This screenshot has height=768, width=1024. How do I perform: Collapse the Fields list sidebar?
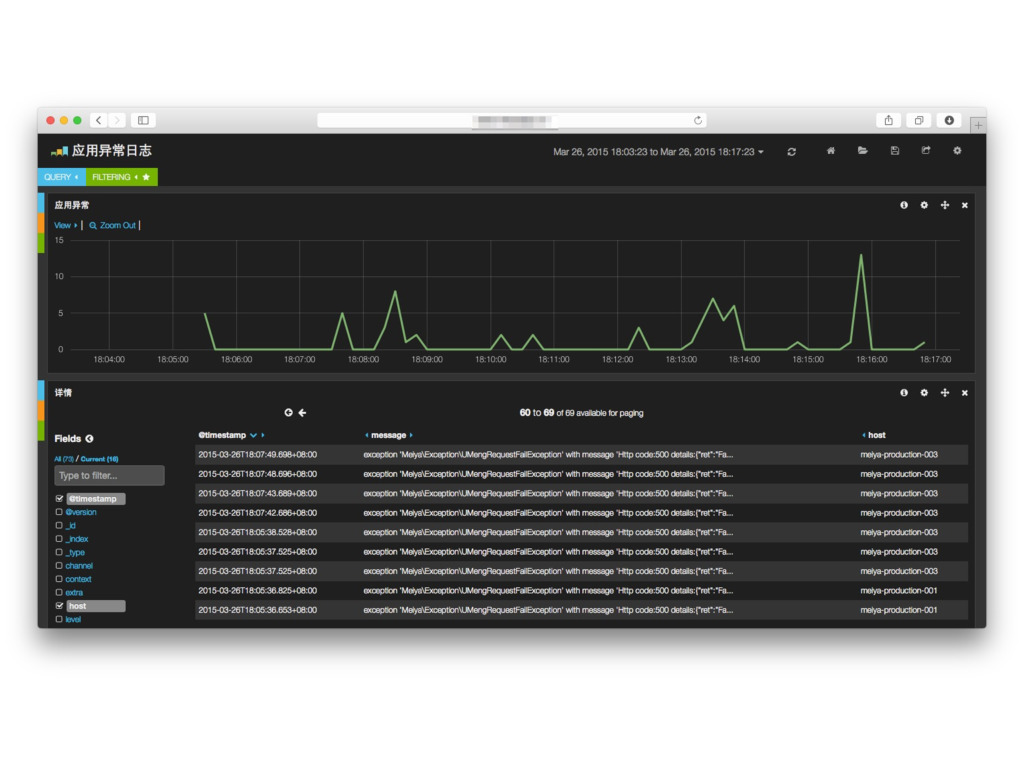(89, 439)
